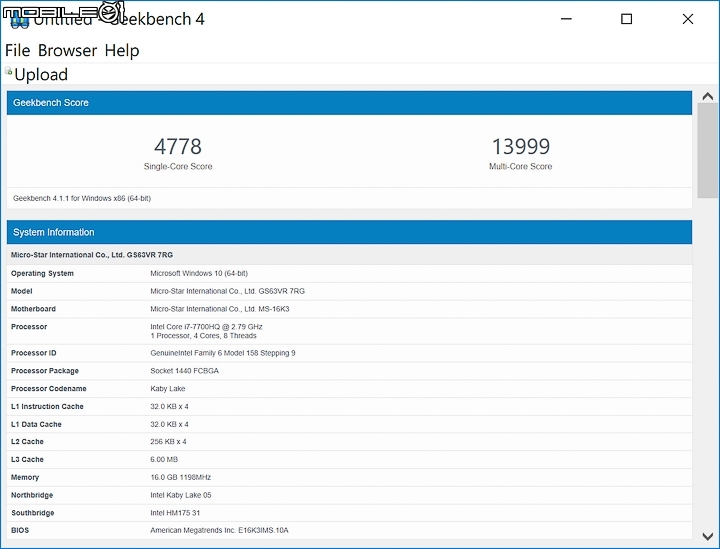Click the scrollbar up arrow

(x=708, y=96)
